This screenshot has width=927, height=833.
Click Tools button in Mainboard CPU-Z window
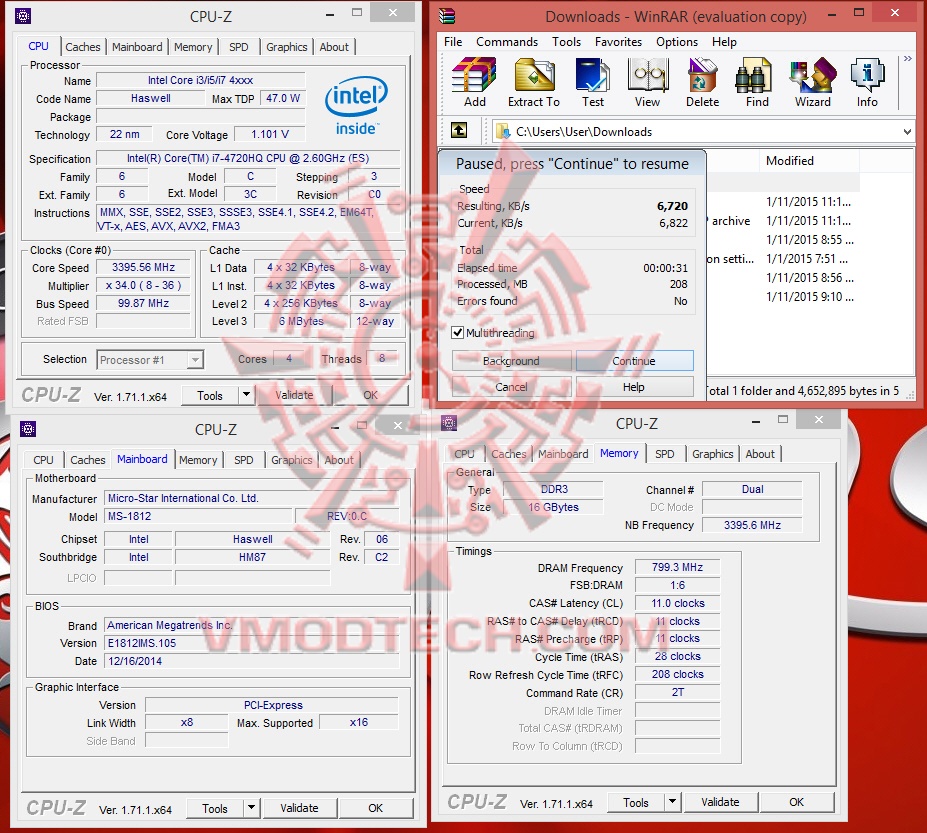pos(215,808)
